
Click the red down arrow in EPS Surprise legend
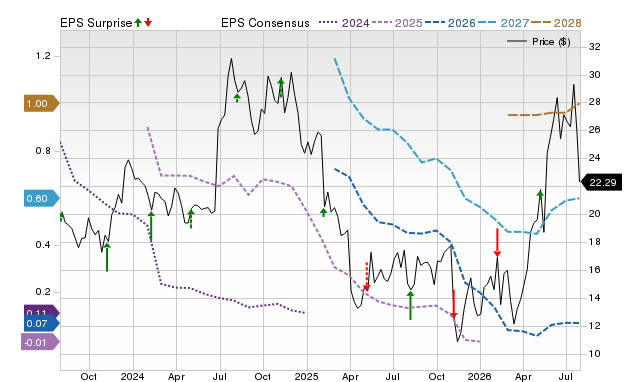148,23
